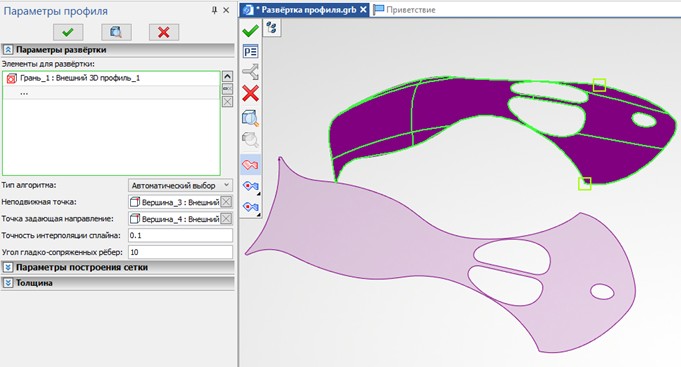
Task: Click the green checkmark in vertical toolbar
Action: click(250, 31)
